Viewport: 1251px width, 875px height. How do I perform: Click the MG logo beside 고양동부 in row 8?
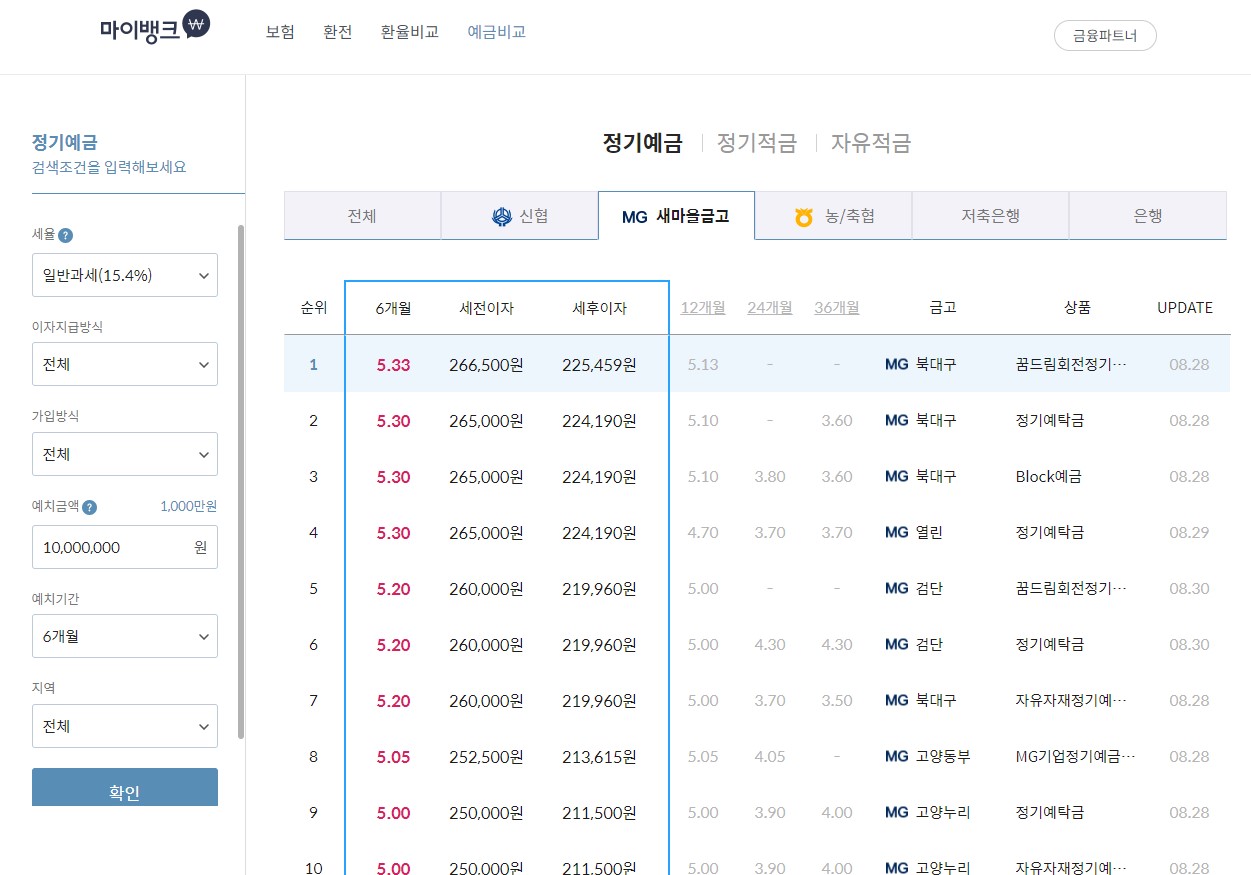895,757
